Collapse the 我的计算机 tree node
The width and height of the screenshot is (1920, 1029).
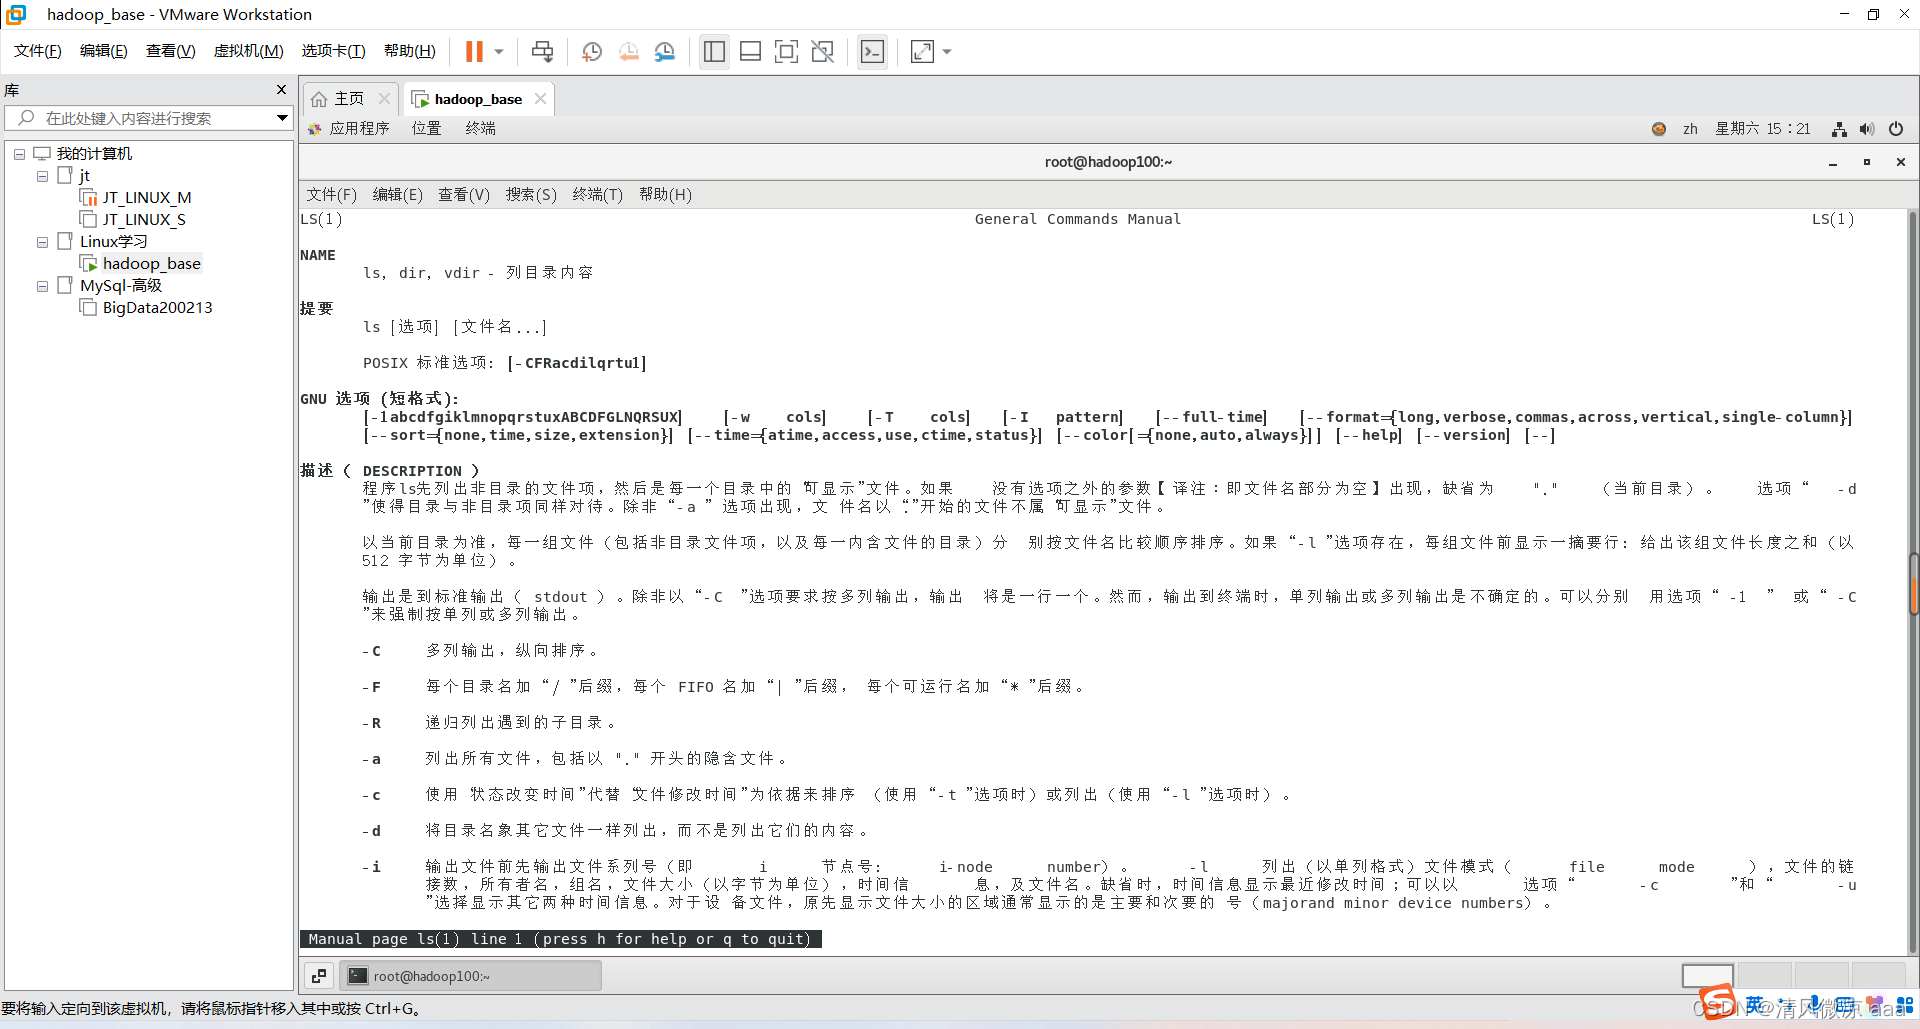click(19, 154)
